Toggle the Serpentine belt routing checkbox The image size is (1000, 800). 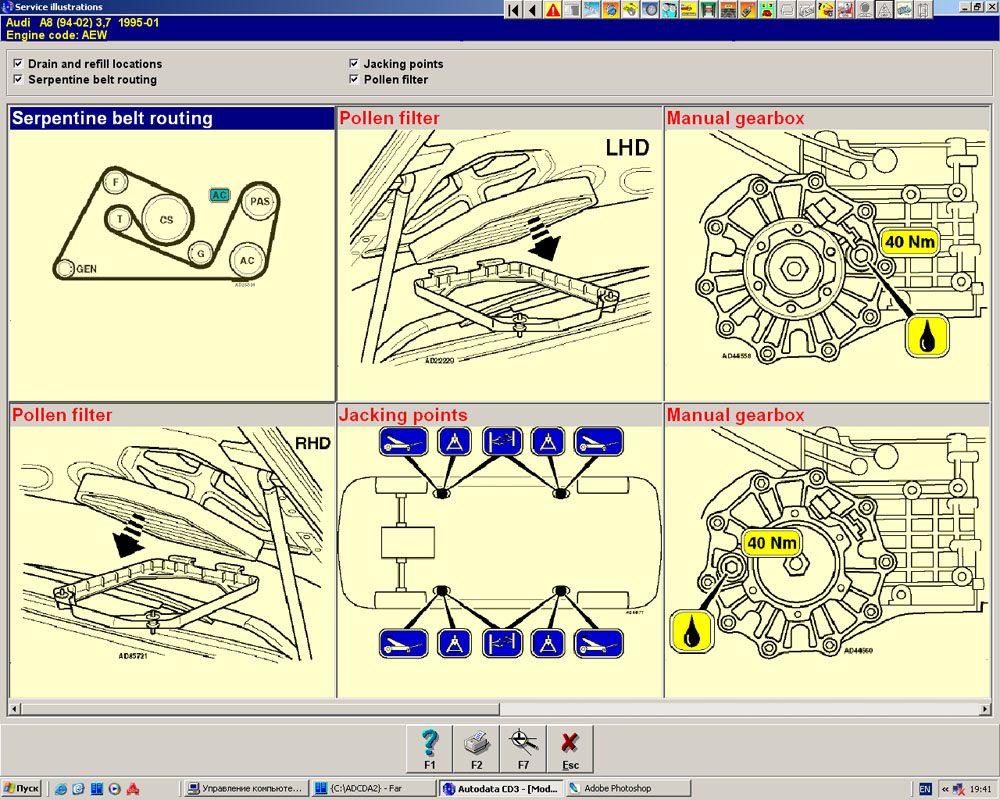click(x=18, y=80)
